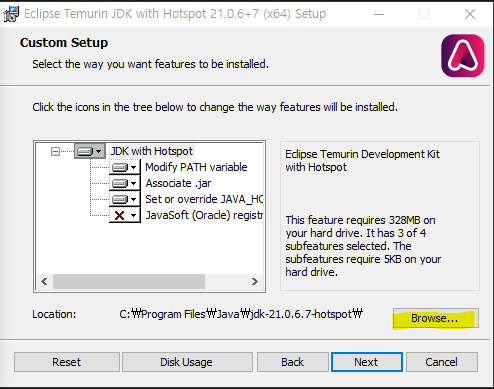Click the feature tree left scroll arrow
Viewport: 494px width, 389px height.
pos(44,282)
